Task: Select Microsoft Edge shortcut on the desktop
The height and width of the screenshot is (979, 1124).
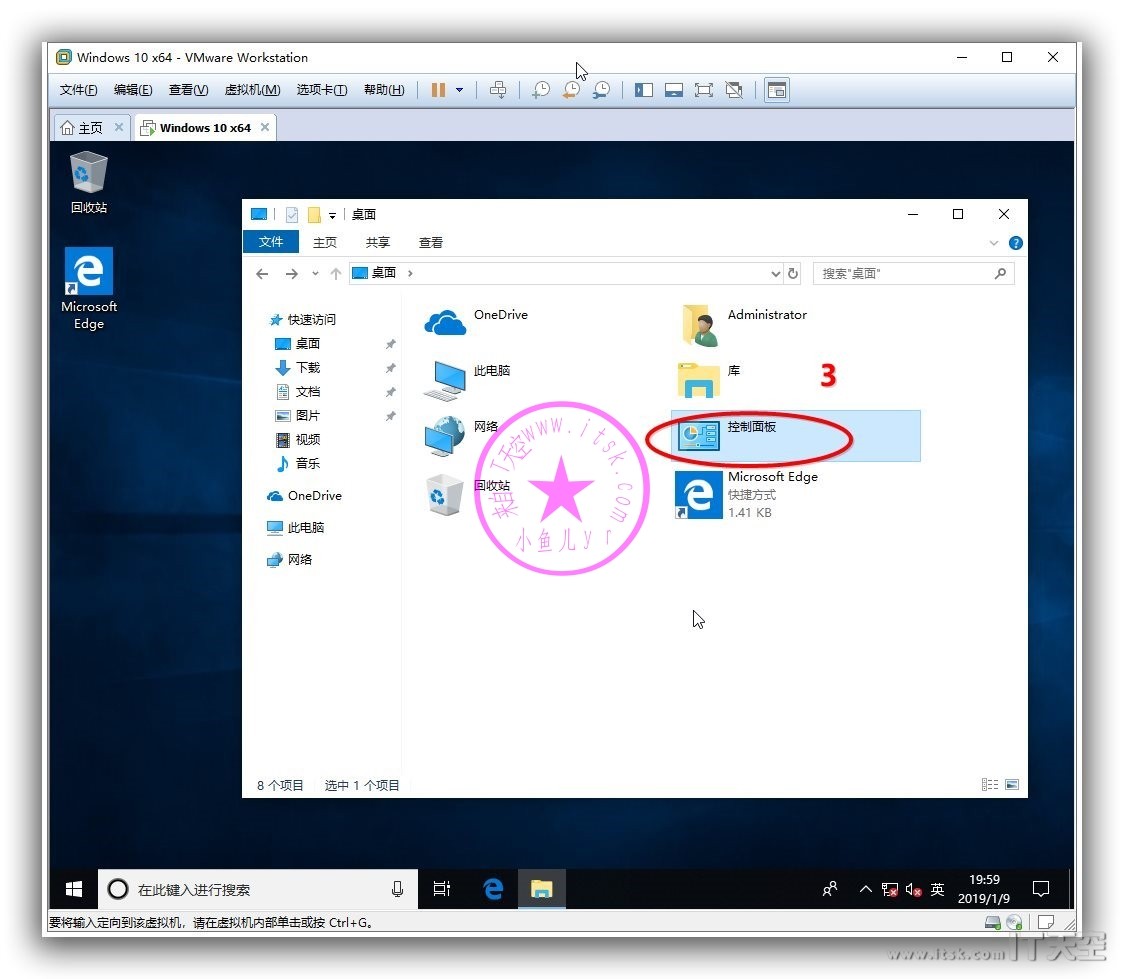Action: (x=89, y=288)
